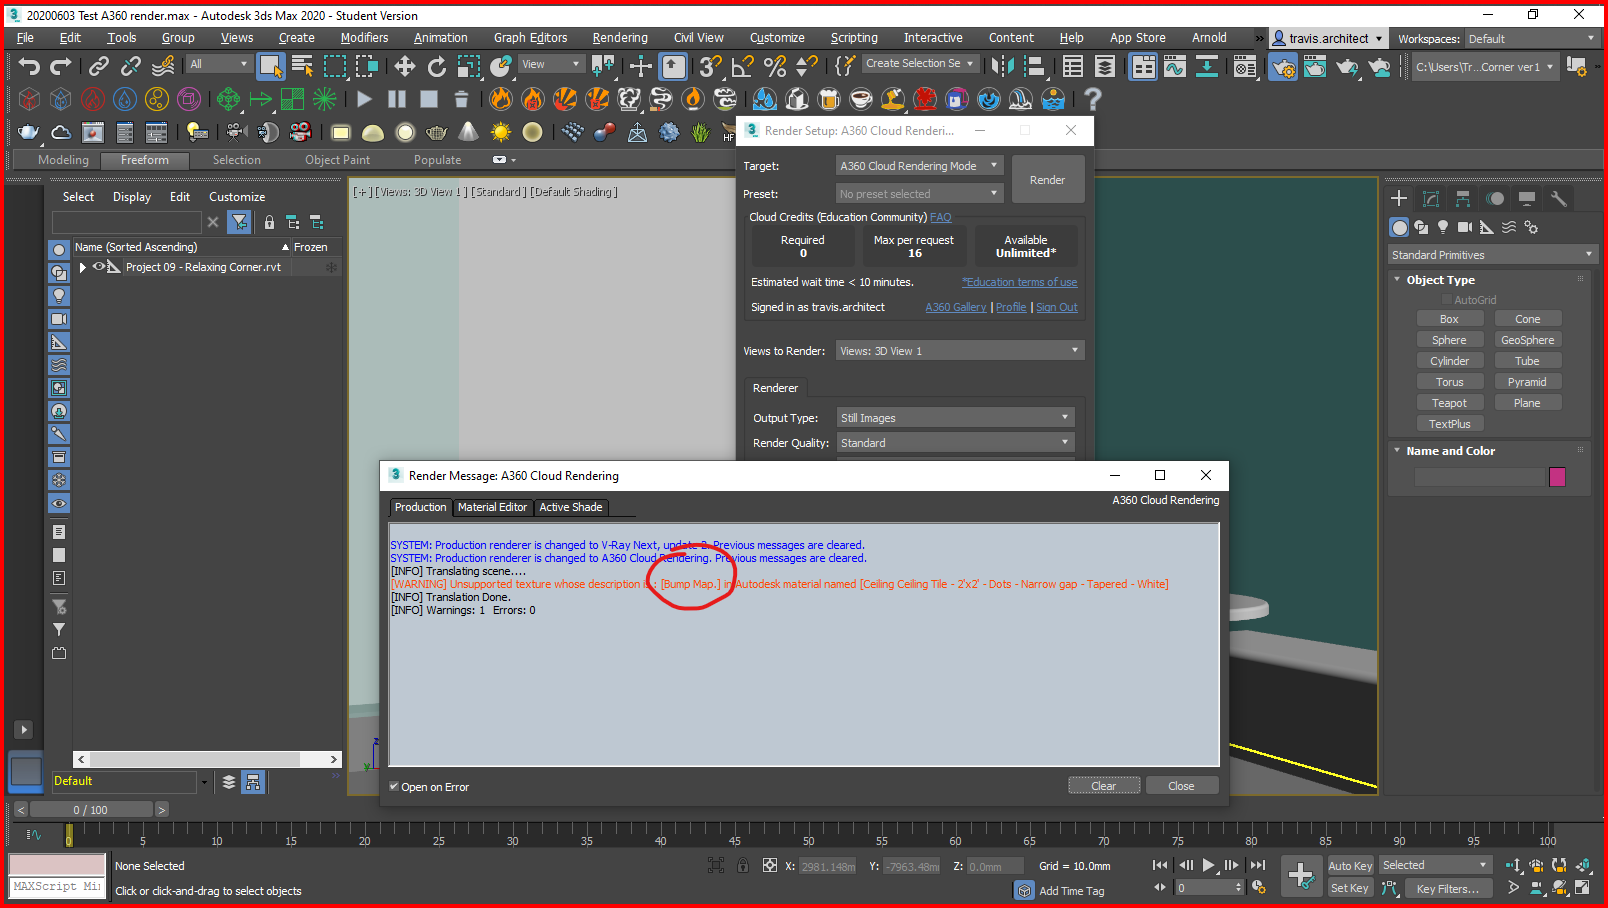Image resolution: width=1608 pixels, height=908 pixels.
Task: Activate the Rotate tool
Action: 437,66
